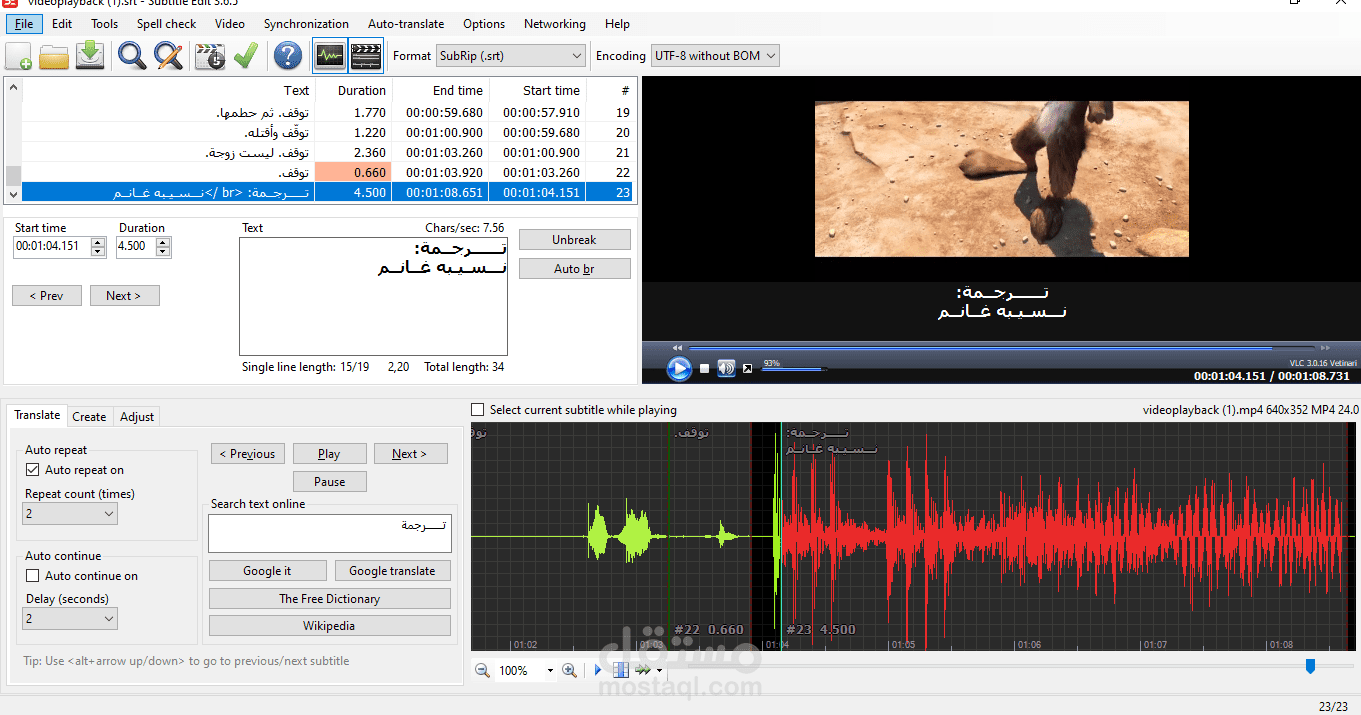Click the Auto br button

[574, 269]
